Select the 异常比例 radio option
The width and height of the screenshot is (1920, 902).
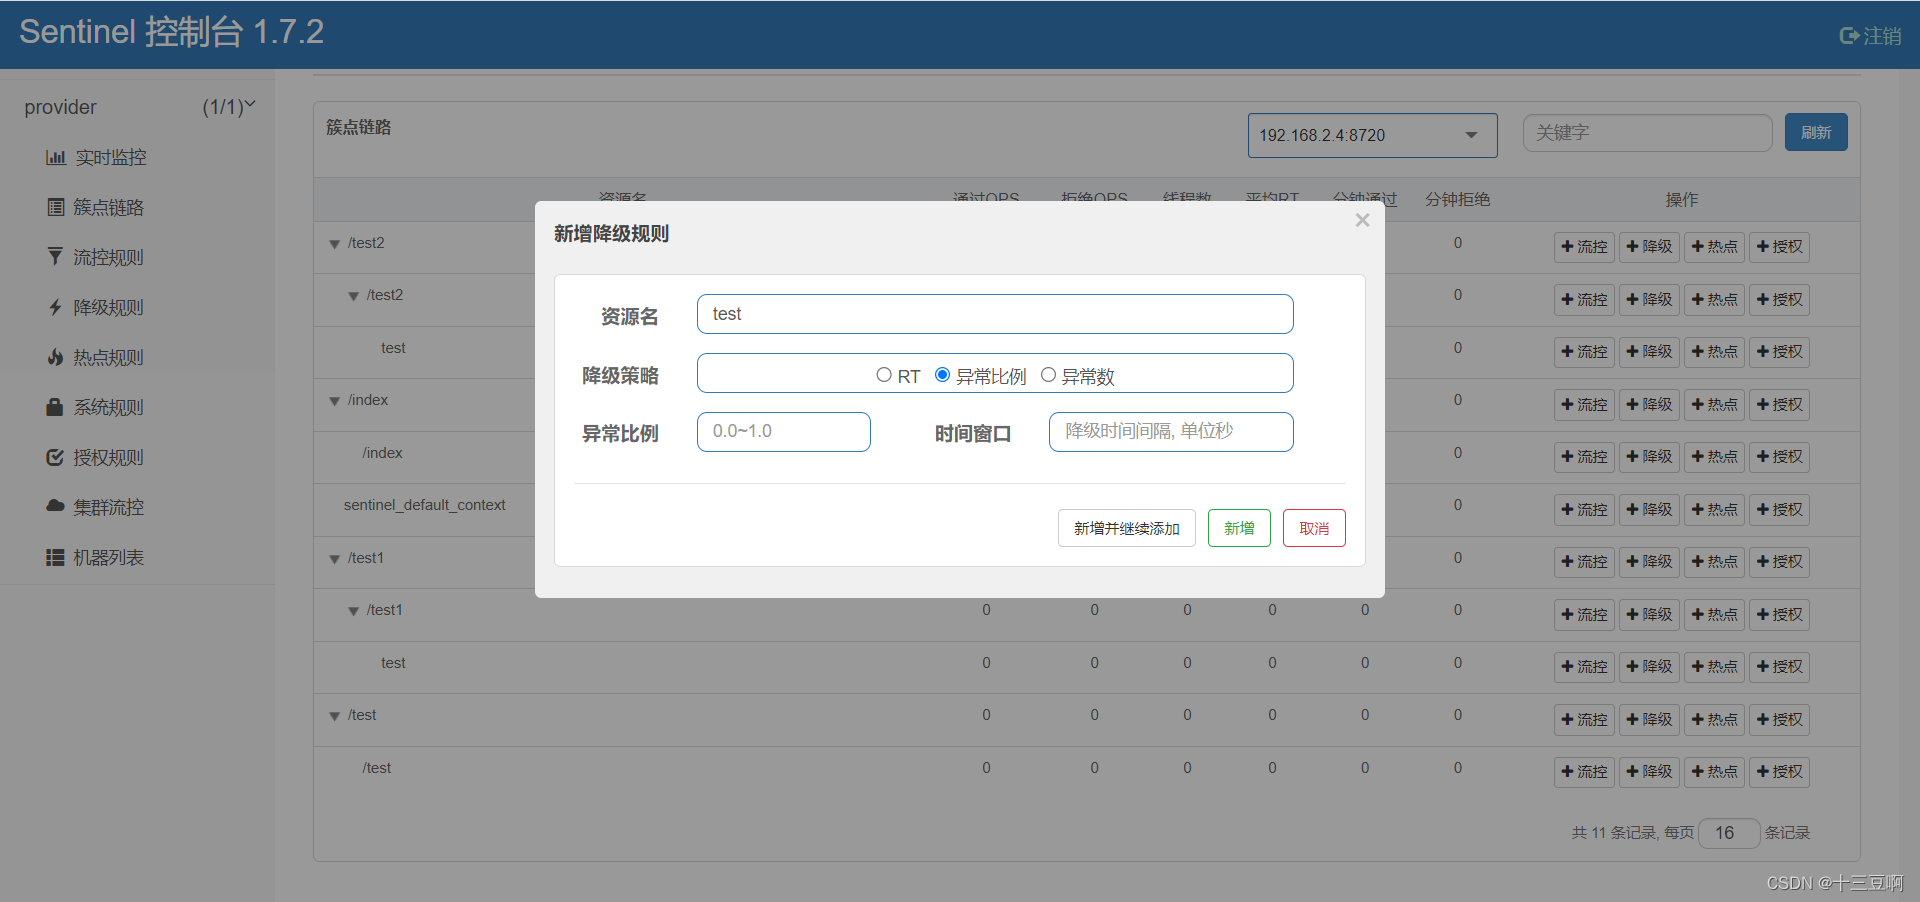[942, 375]
